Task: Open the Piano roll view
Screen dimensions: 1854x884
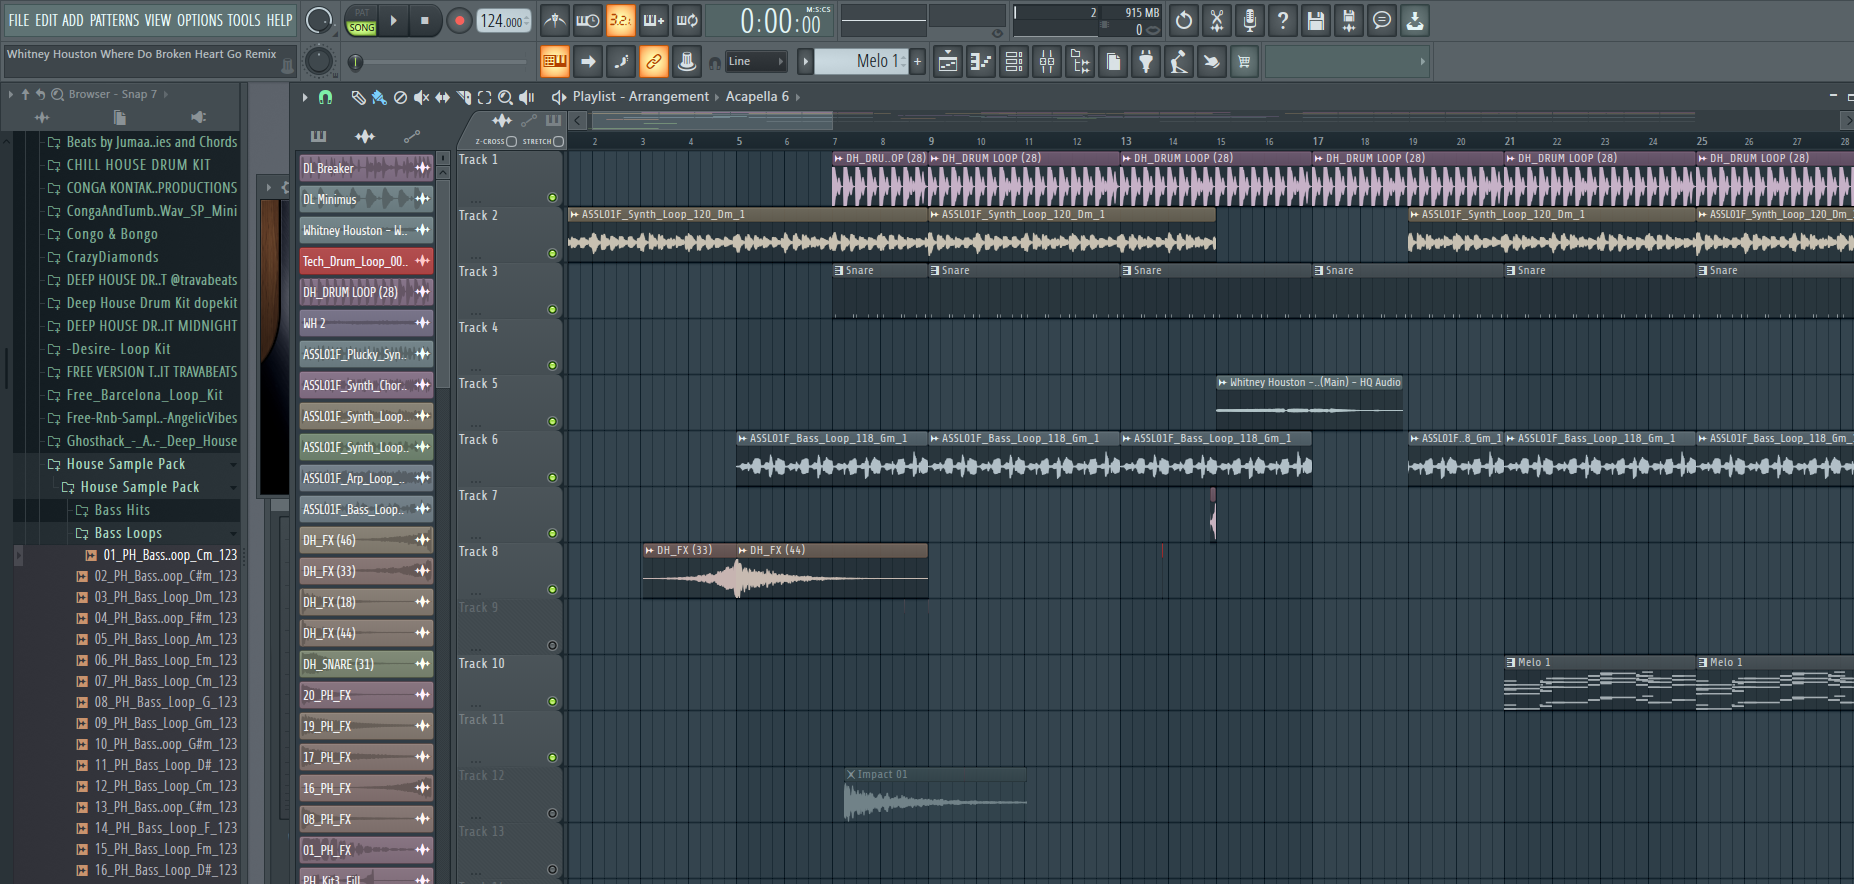Action: [981, 62]
